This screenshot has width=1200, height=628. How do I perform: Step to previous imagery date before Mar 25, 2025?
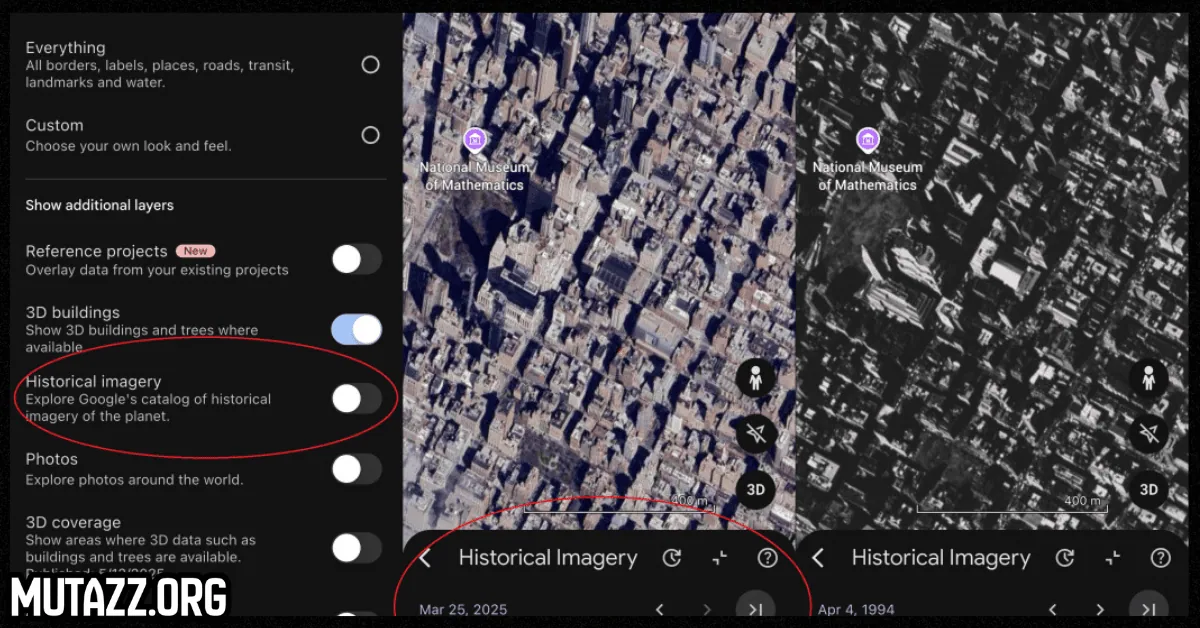[660, 609]
